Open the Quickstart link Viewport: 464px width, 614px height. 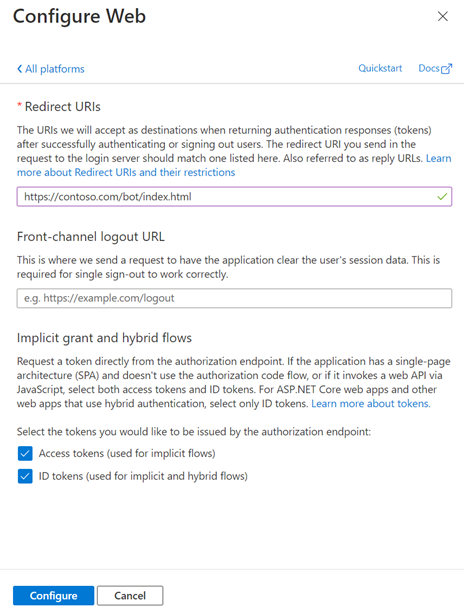[380, 68]
